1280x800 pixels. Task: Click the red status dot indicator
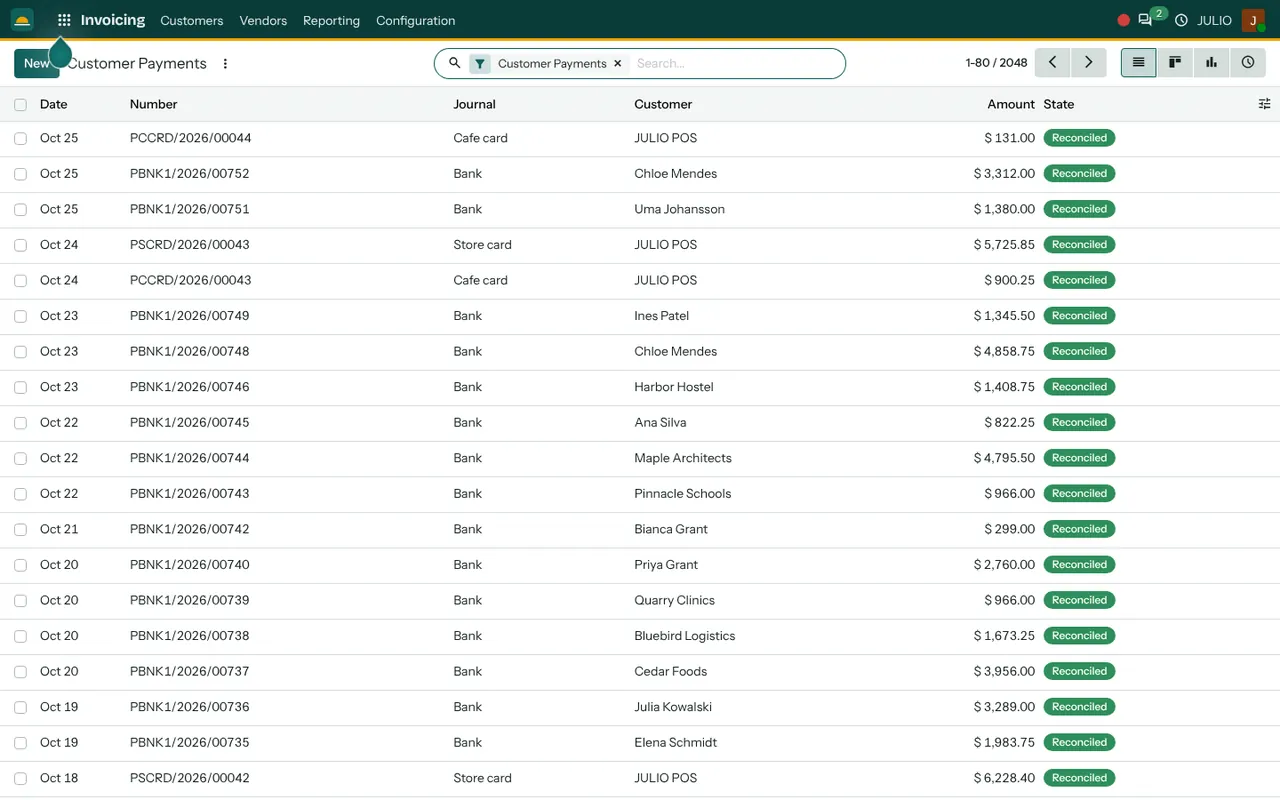coord(1124,20)
